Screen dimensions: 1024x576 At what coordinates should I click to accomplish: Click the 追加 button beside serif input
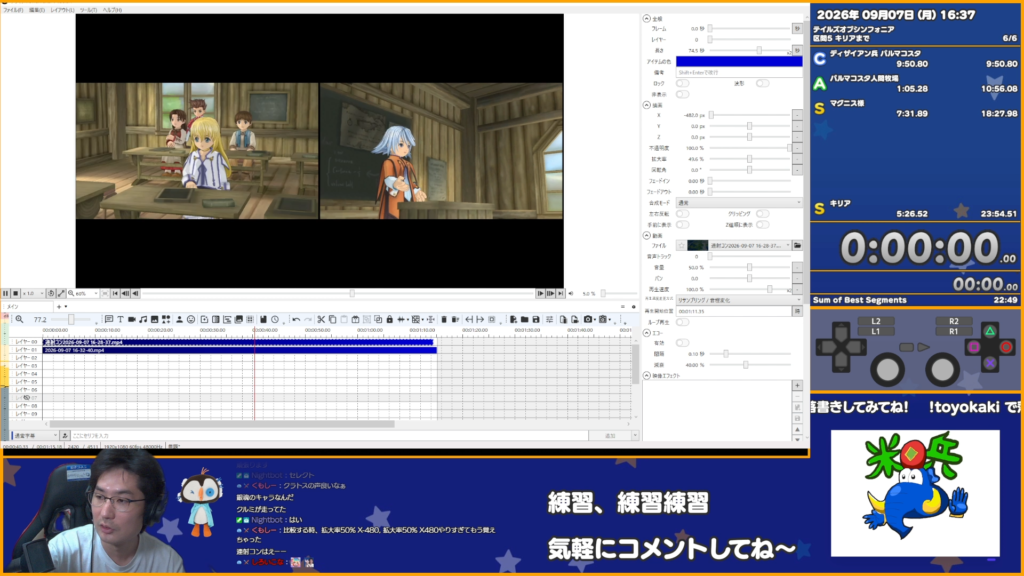click(x=610, y=436)
